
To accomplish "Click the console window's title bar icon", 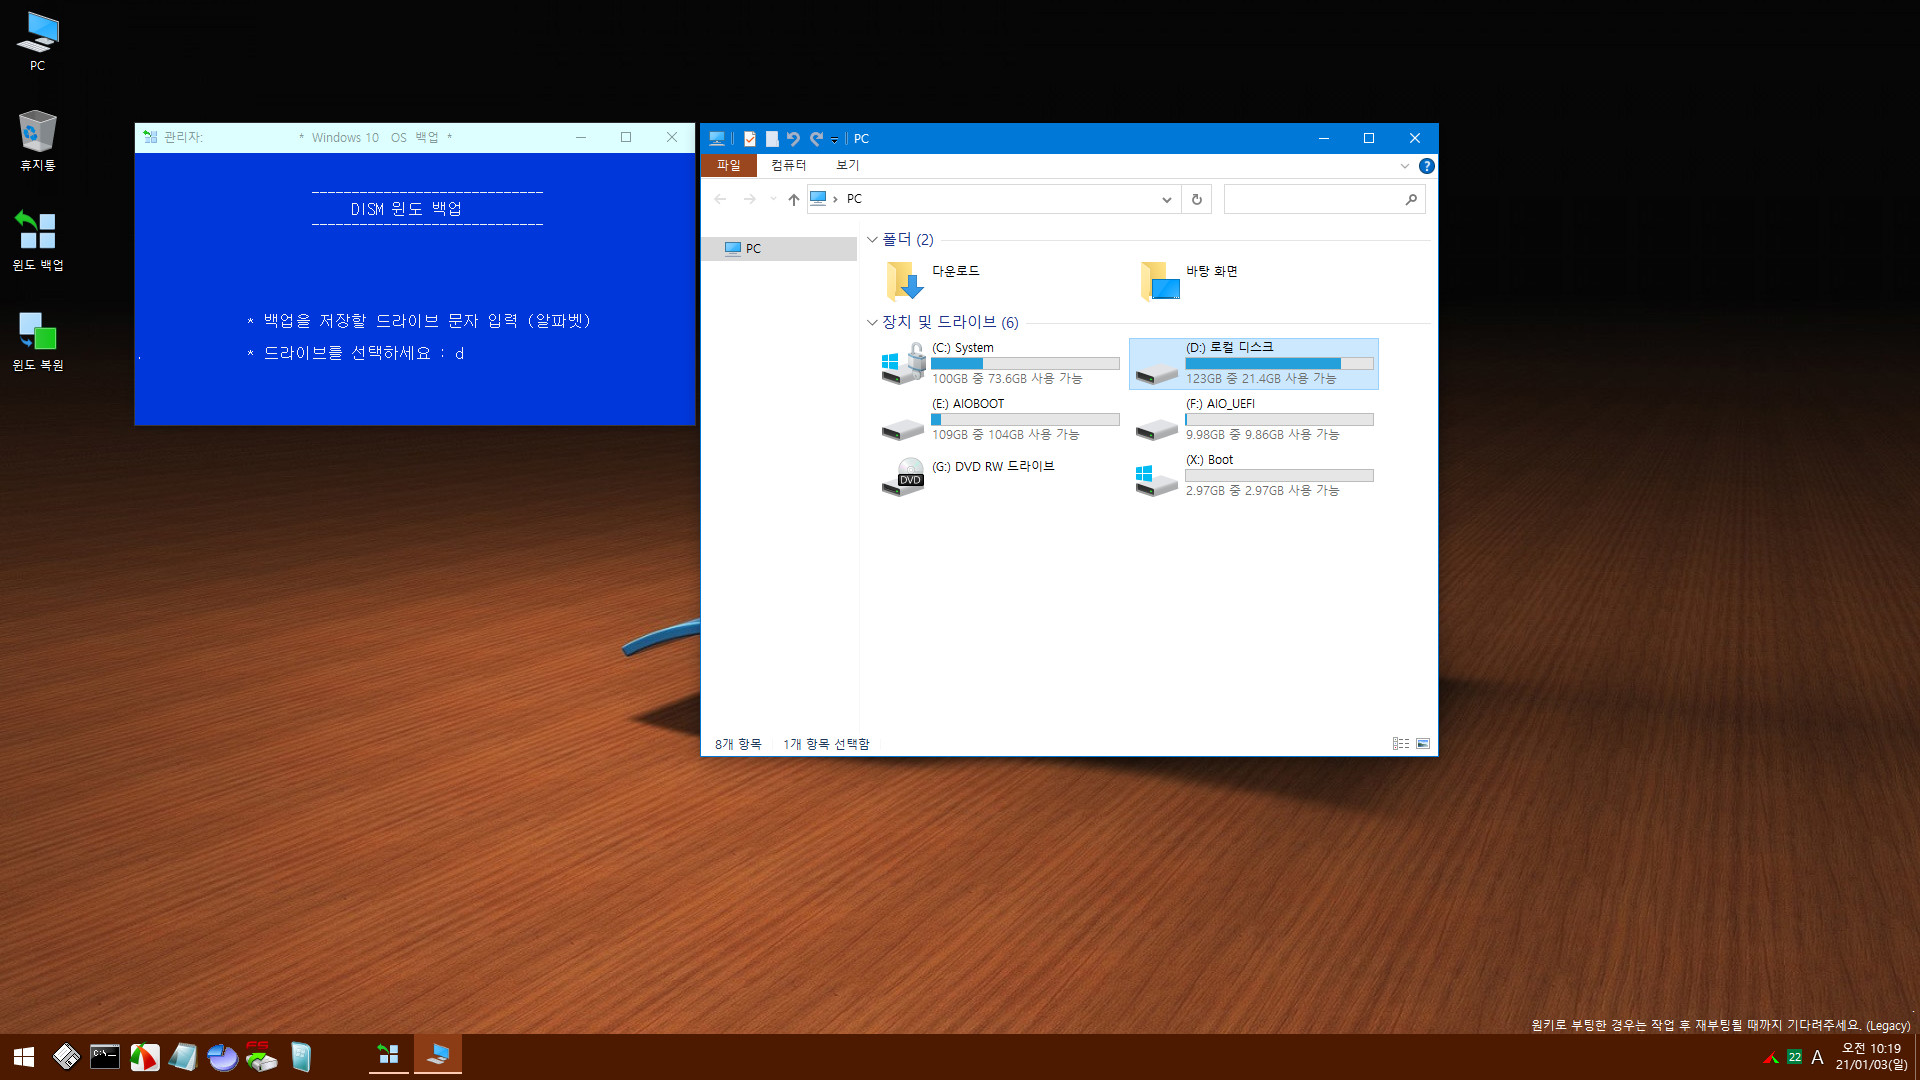I will (150, 137).
